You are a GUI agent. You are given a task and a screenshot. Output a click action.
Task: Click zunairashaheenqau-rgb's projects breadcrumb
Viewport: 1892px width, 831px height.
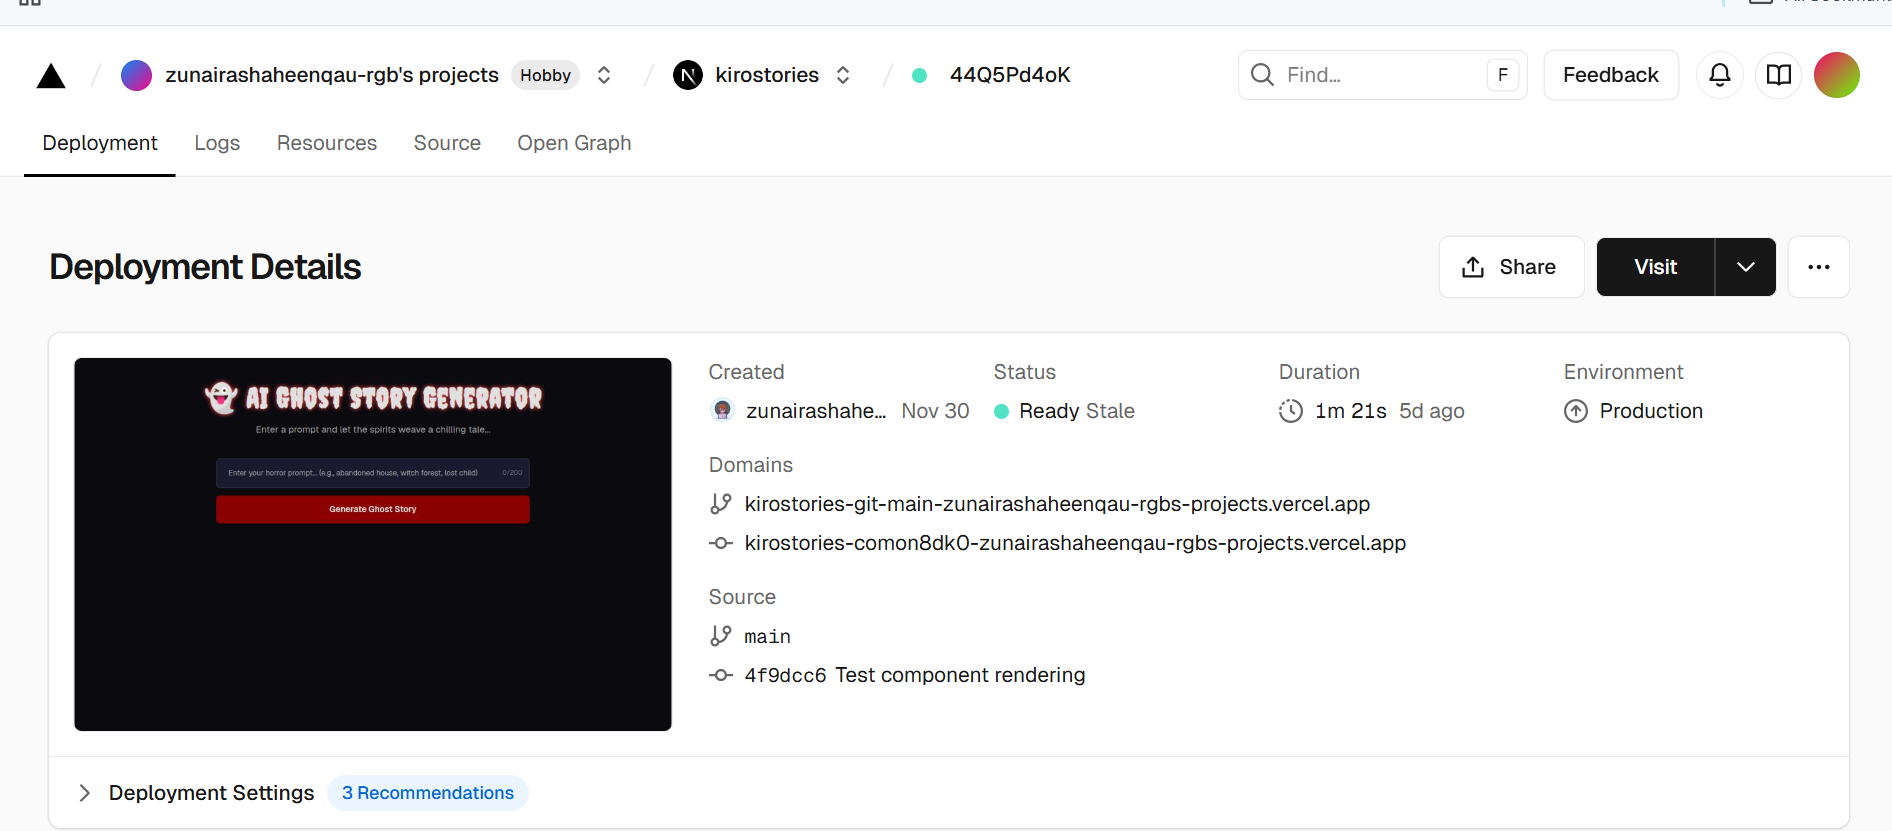coord(332,75)
